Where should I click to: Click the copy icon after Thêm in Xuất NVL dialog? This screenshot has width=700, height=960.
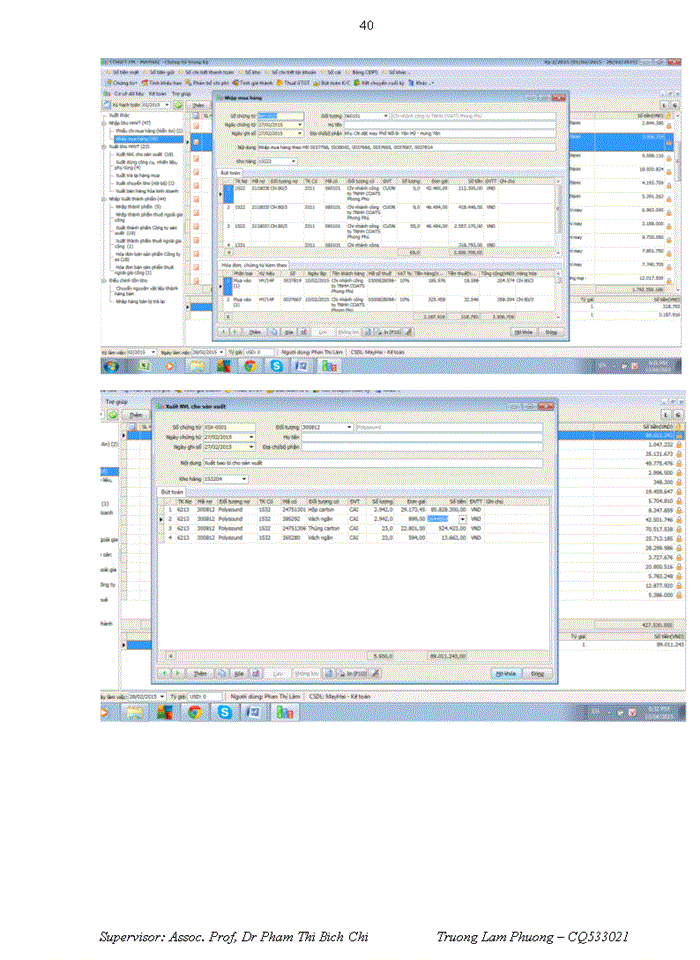222,673
